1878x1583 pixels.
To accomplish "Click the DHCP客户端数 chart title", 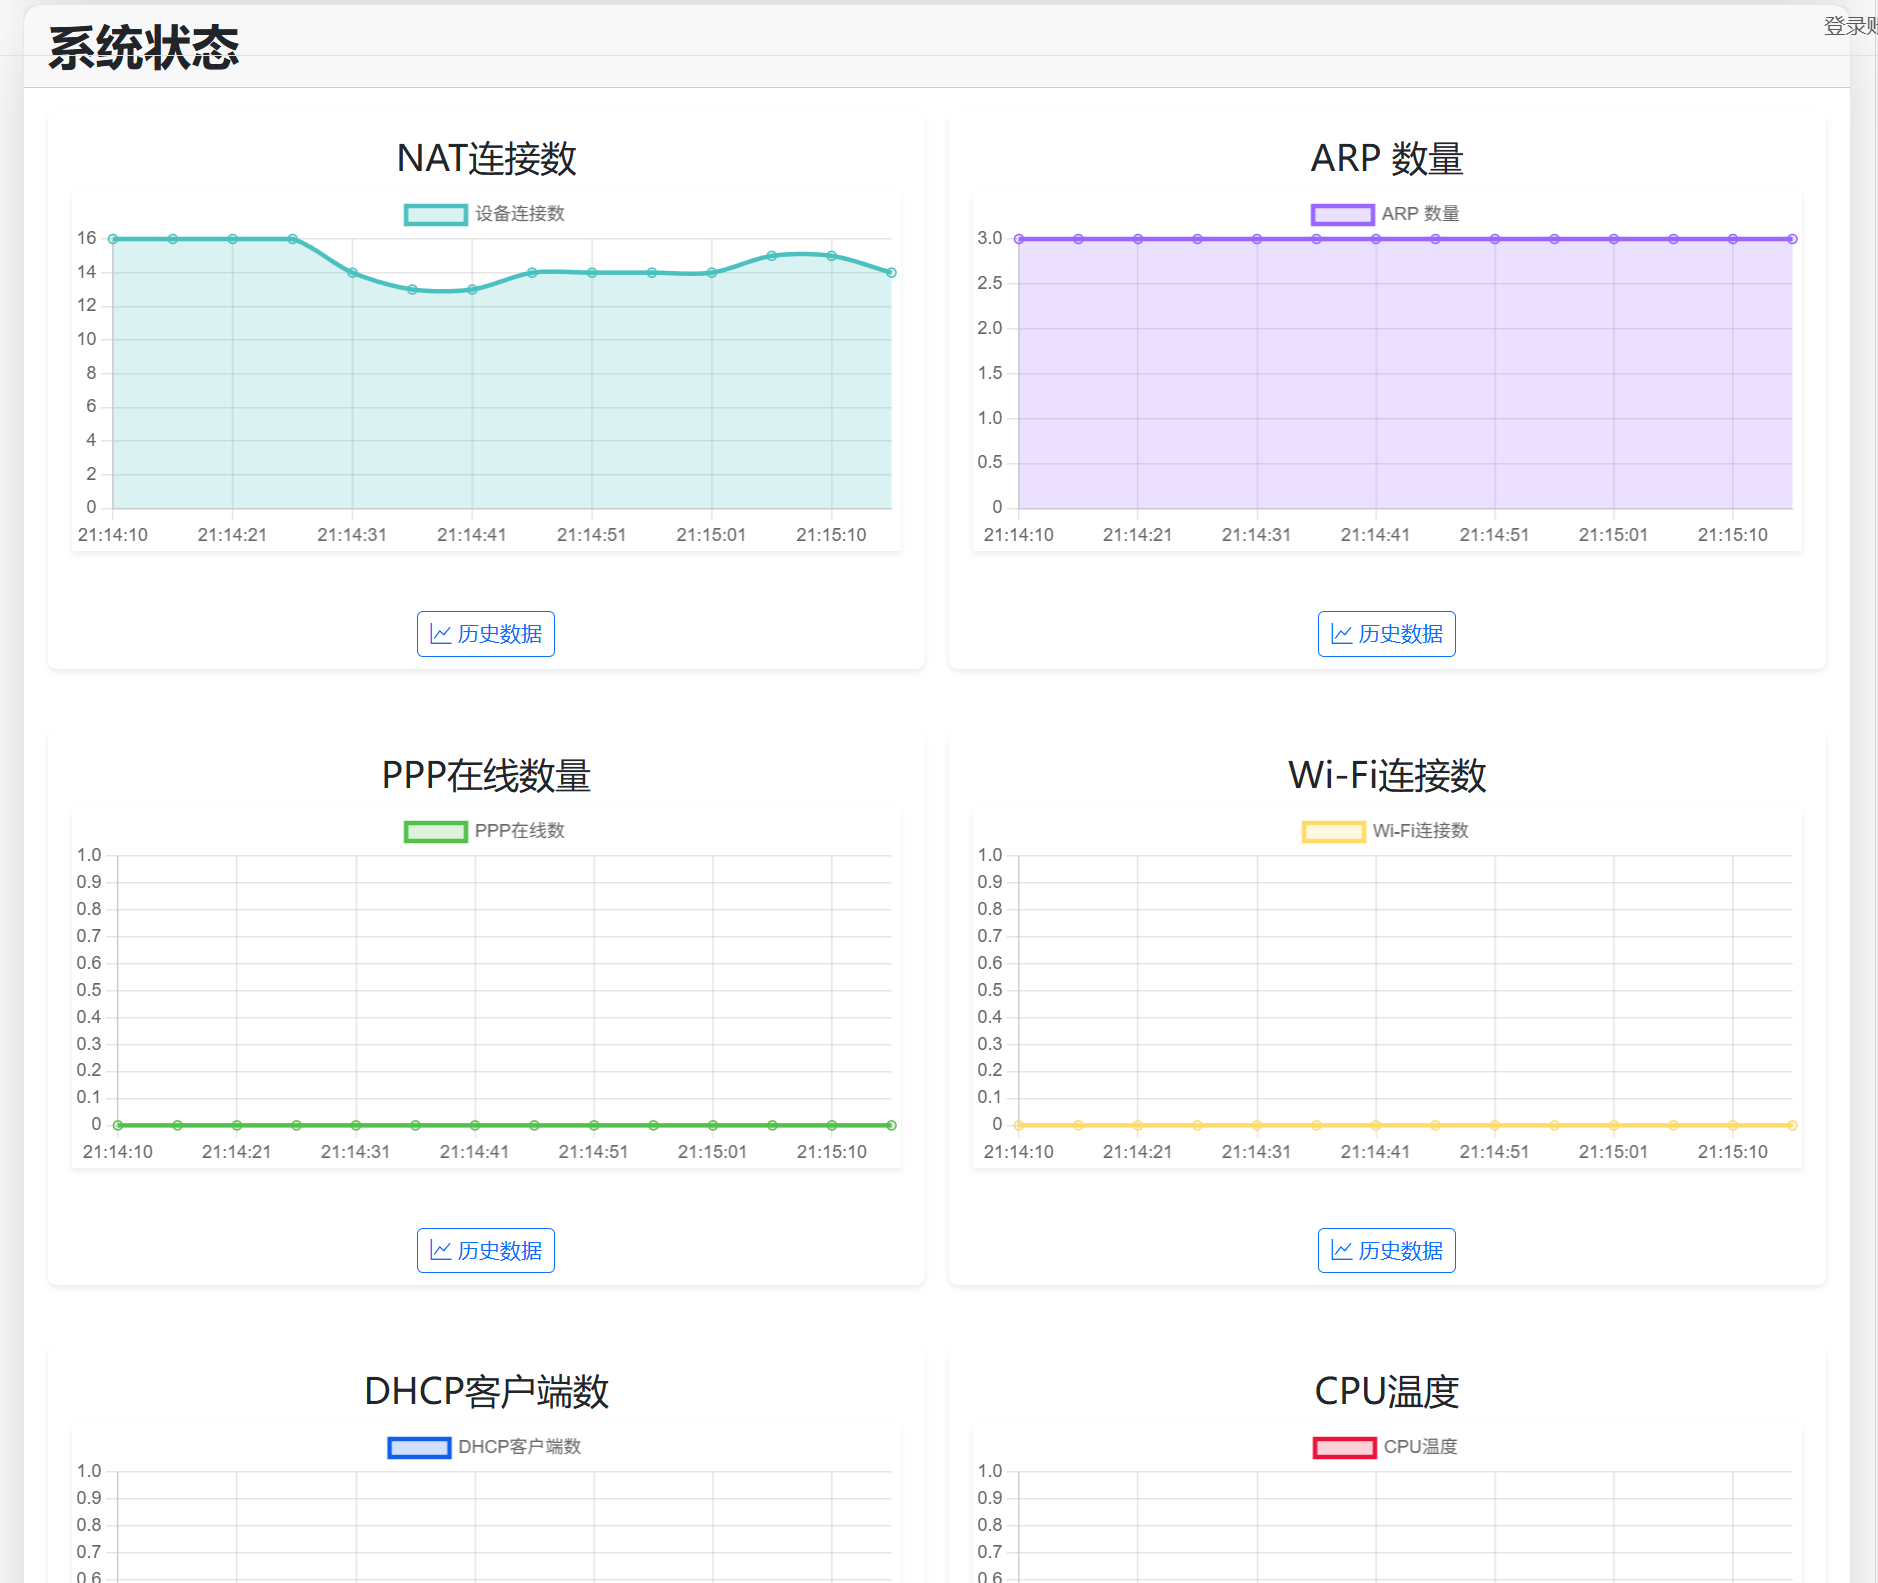I will point(486,1391).
